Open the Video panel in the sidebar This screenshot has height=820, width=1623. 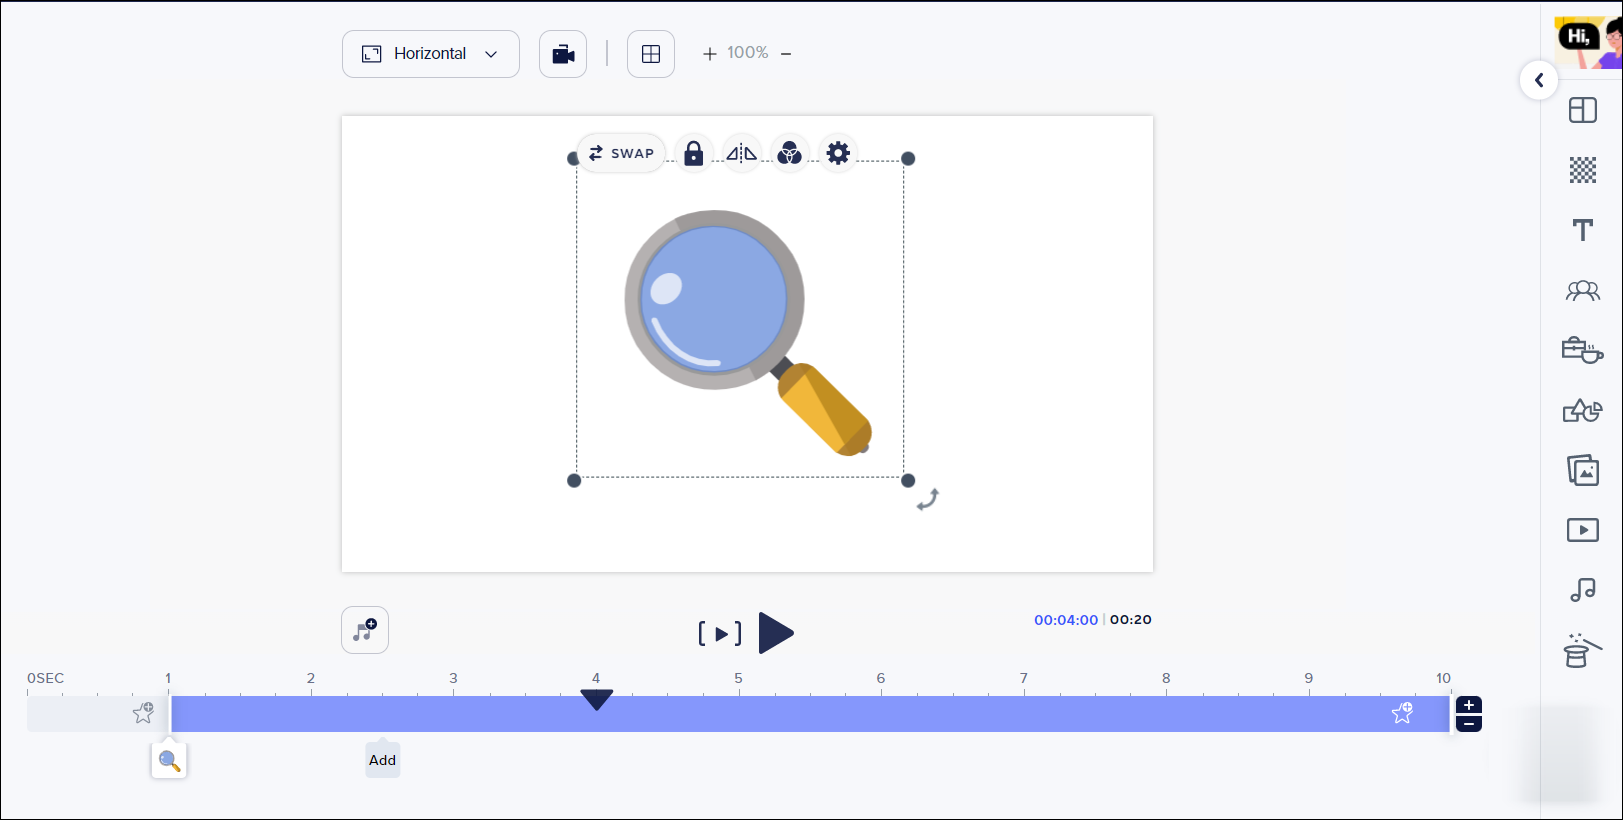[x=1582, y=530]
